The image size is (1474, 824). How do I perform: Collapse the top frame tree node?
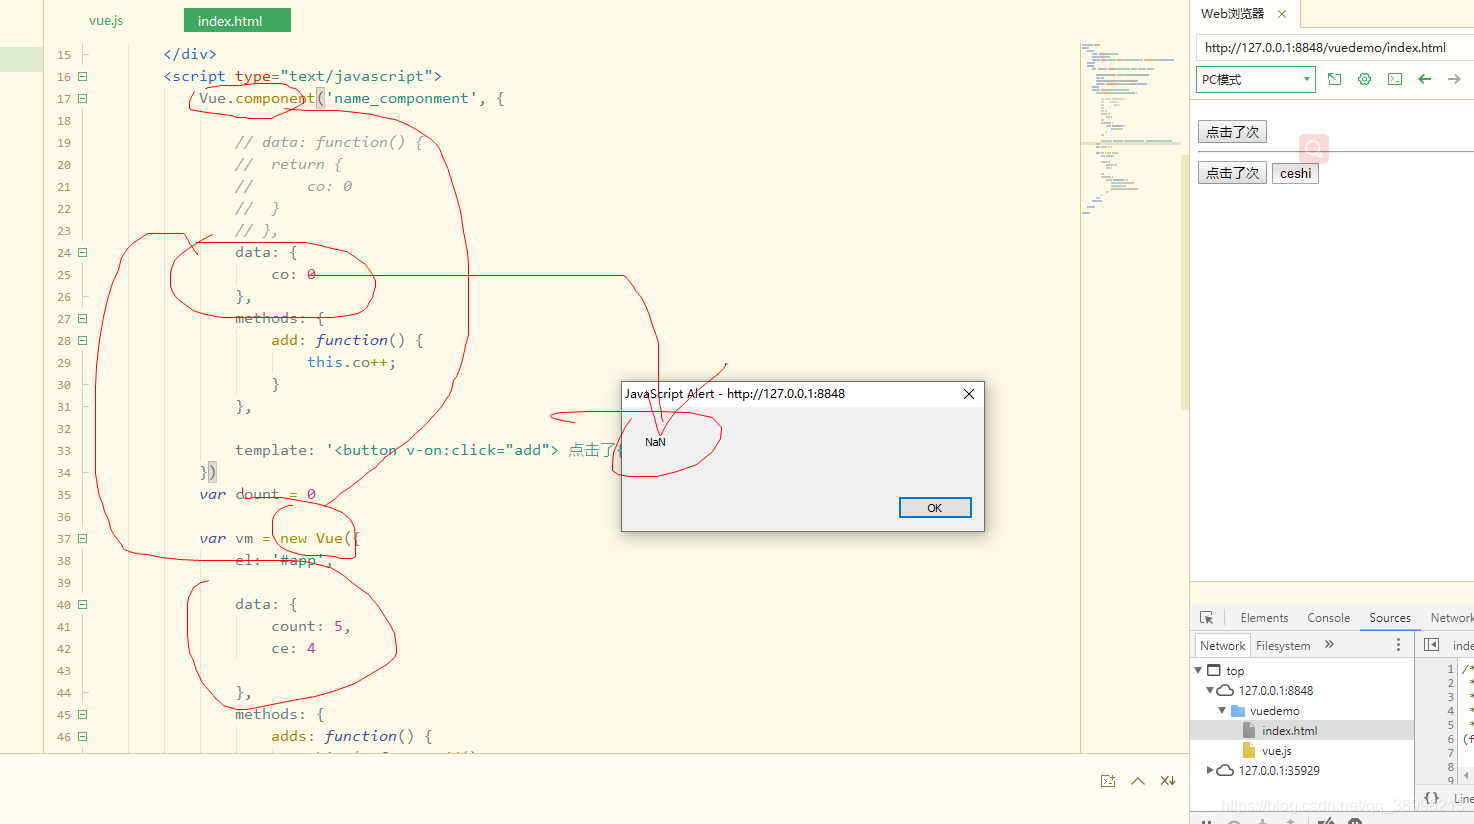point(1198,670)
